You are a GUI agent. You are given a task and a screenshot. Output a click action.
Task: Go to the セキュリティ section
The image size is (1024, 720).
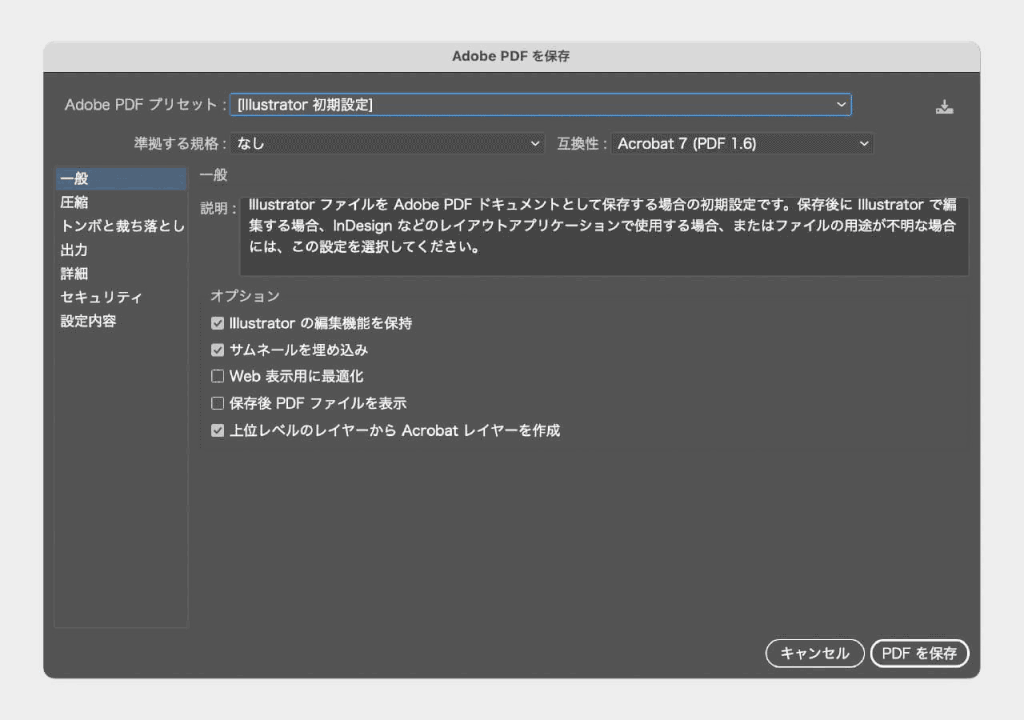pyautogui.click(x=121, y=297)
